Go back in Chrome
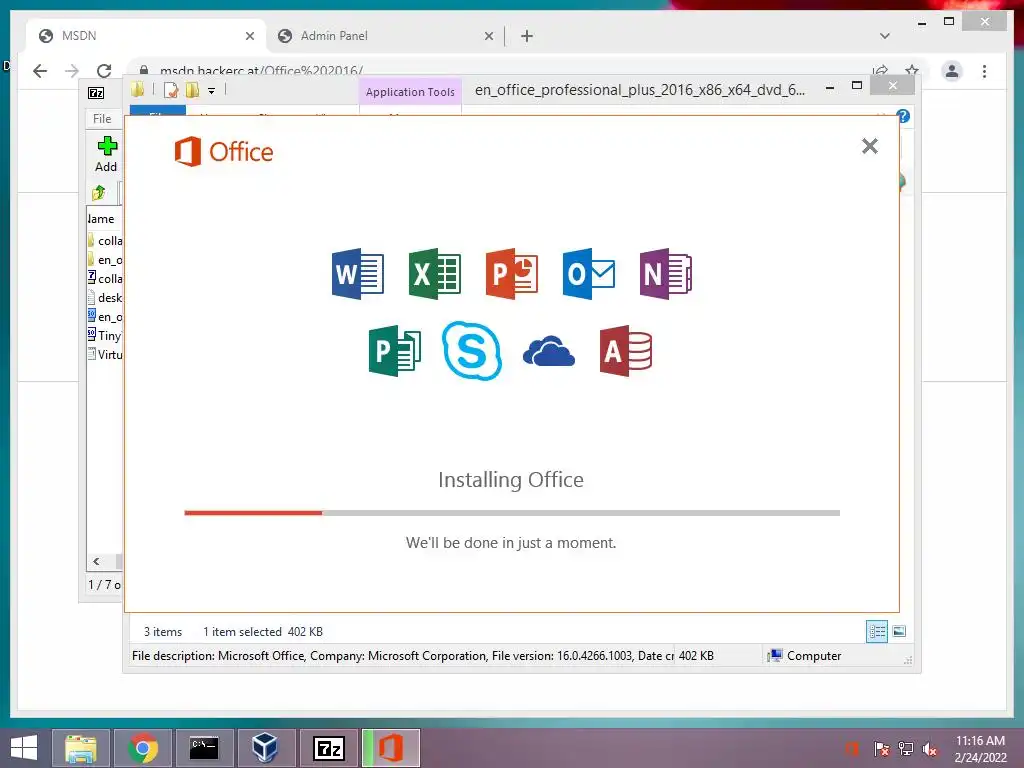The height and width of the screenshot is (768, 1024). (x=40, y=71)
